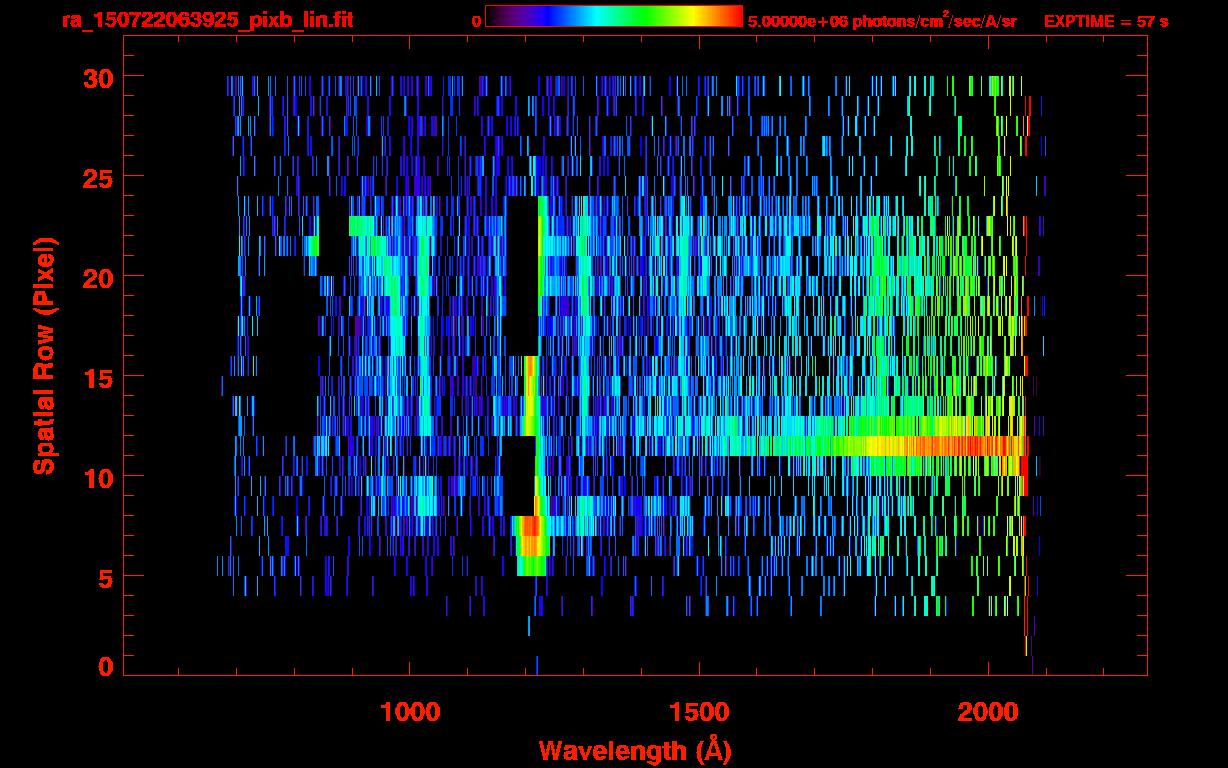The image size is (1228, 768).
Task: Click the Spatial Row (Pixel) axis title
Action: (43, 355)
